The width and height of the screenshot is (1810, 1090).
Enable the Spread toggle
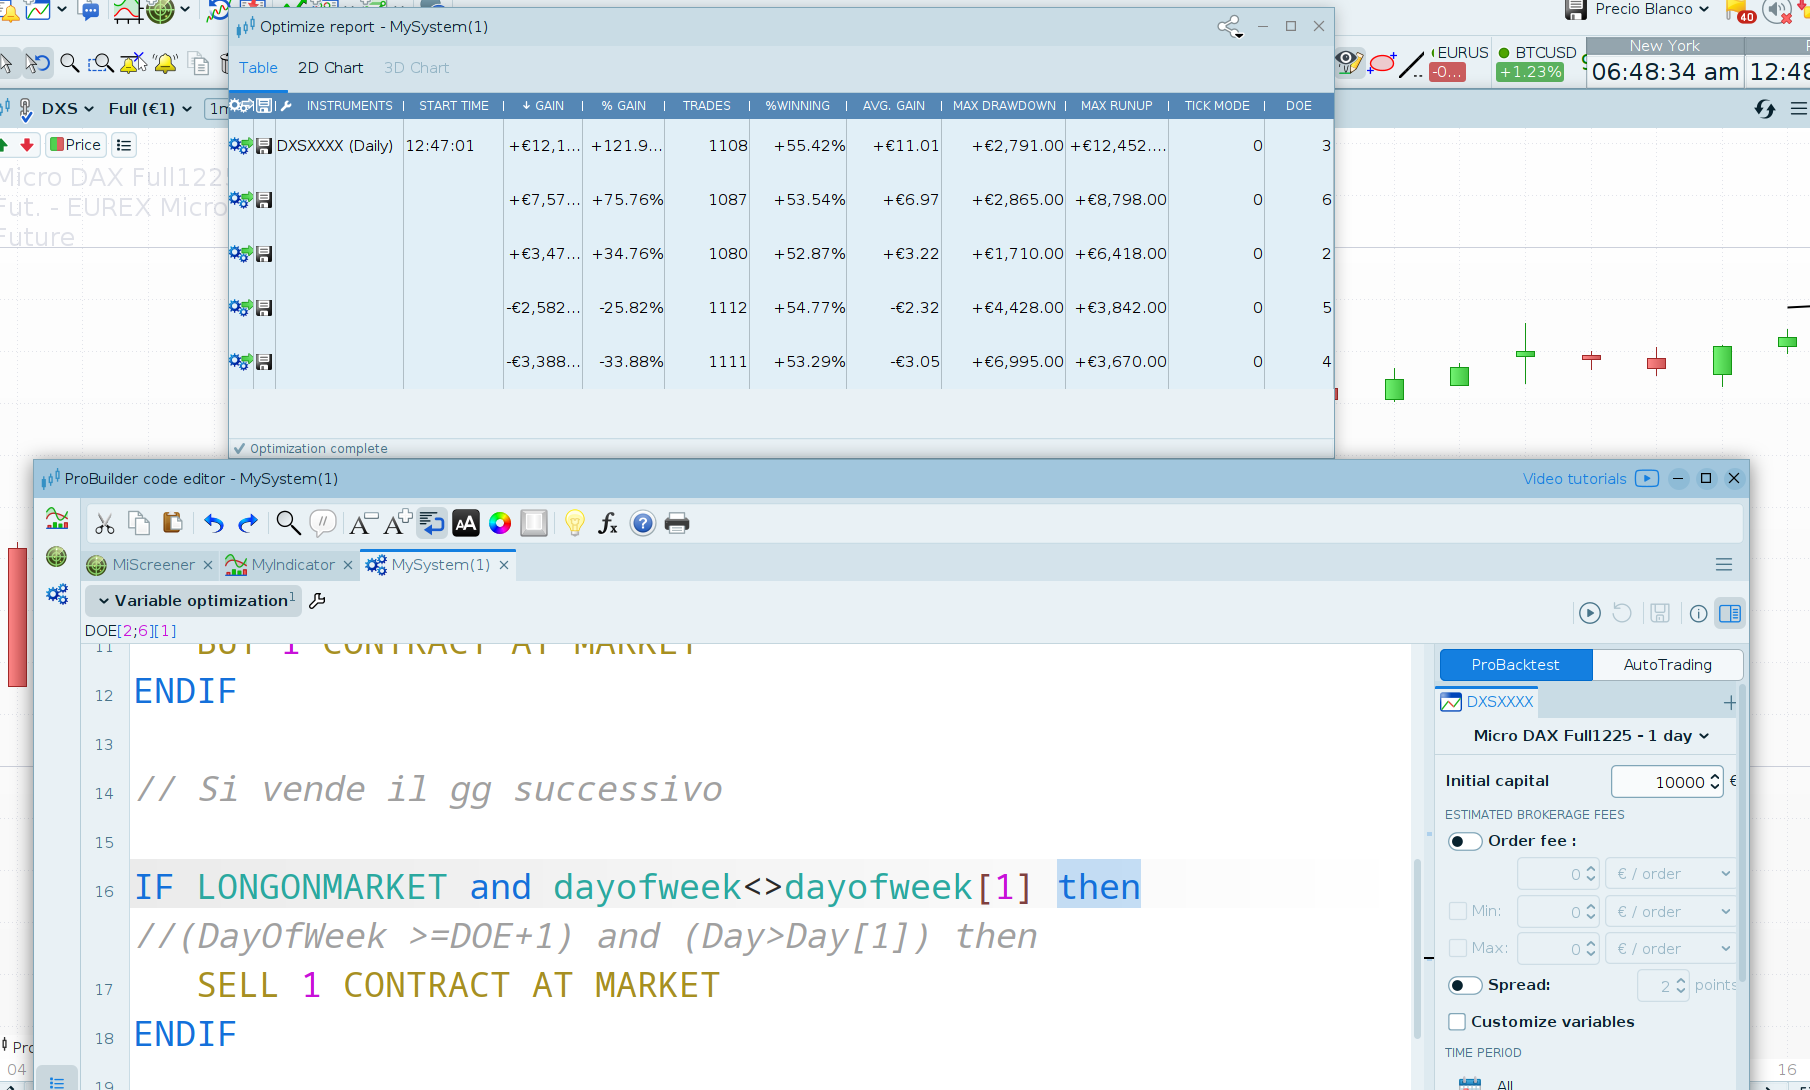[1465, 985]
